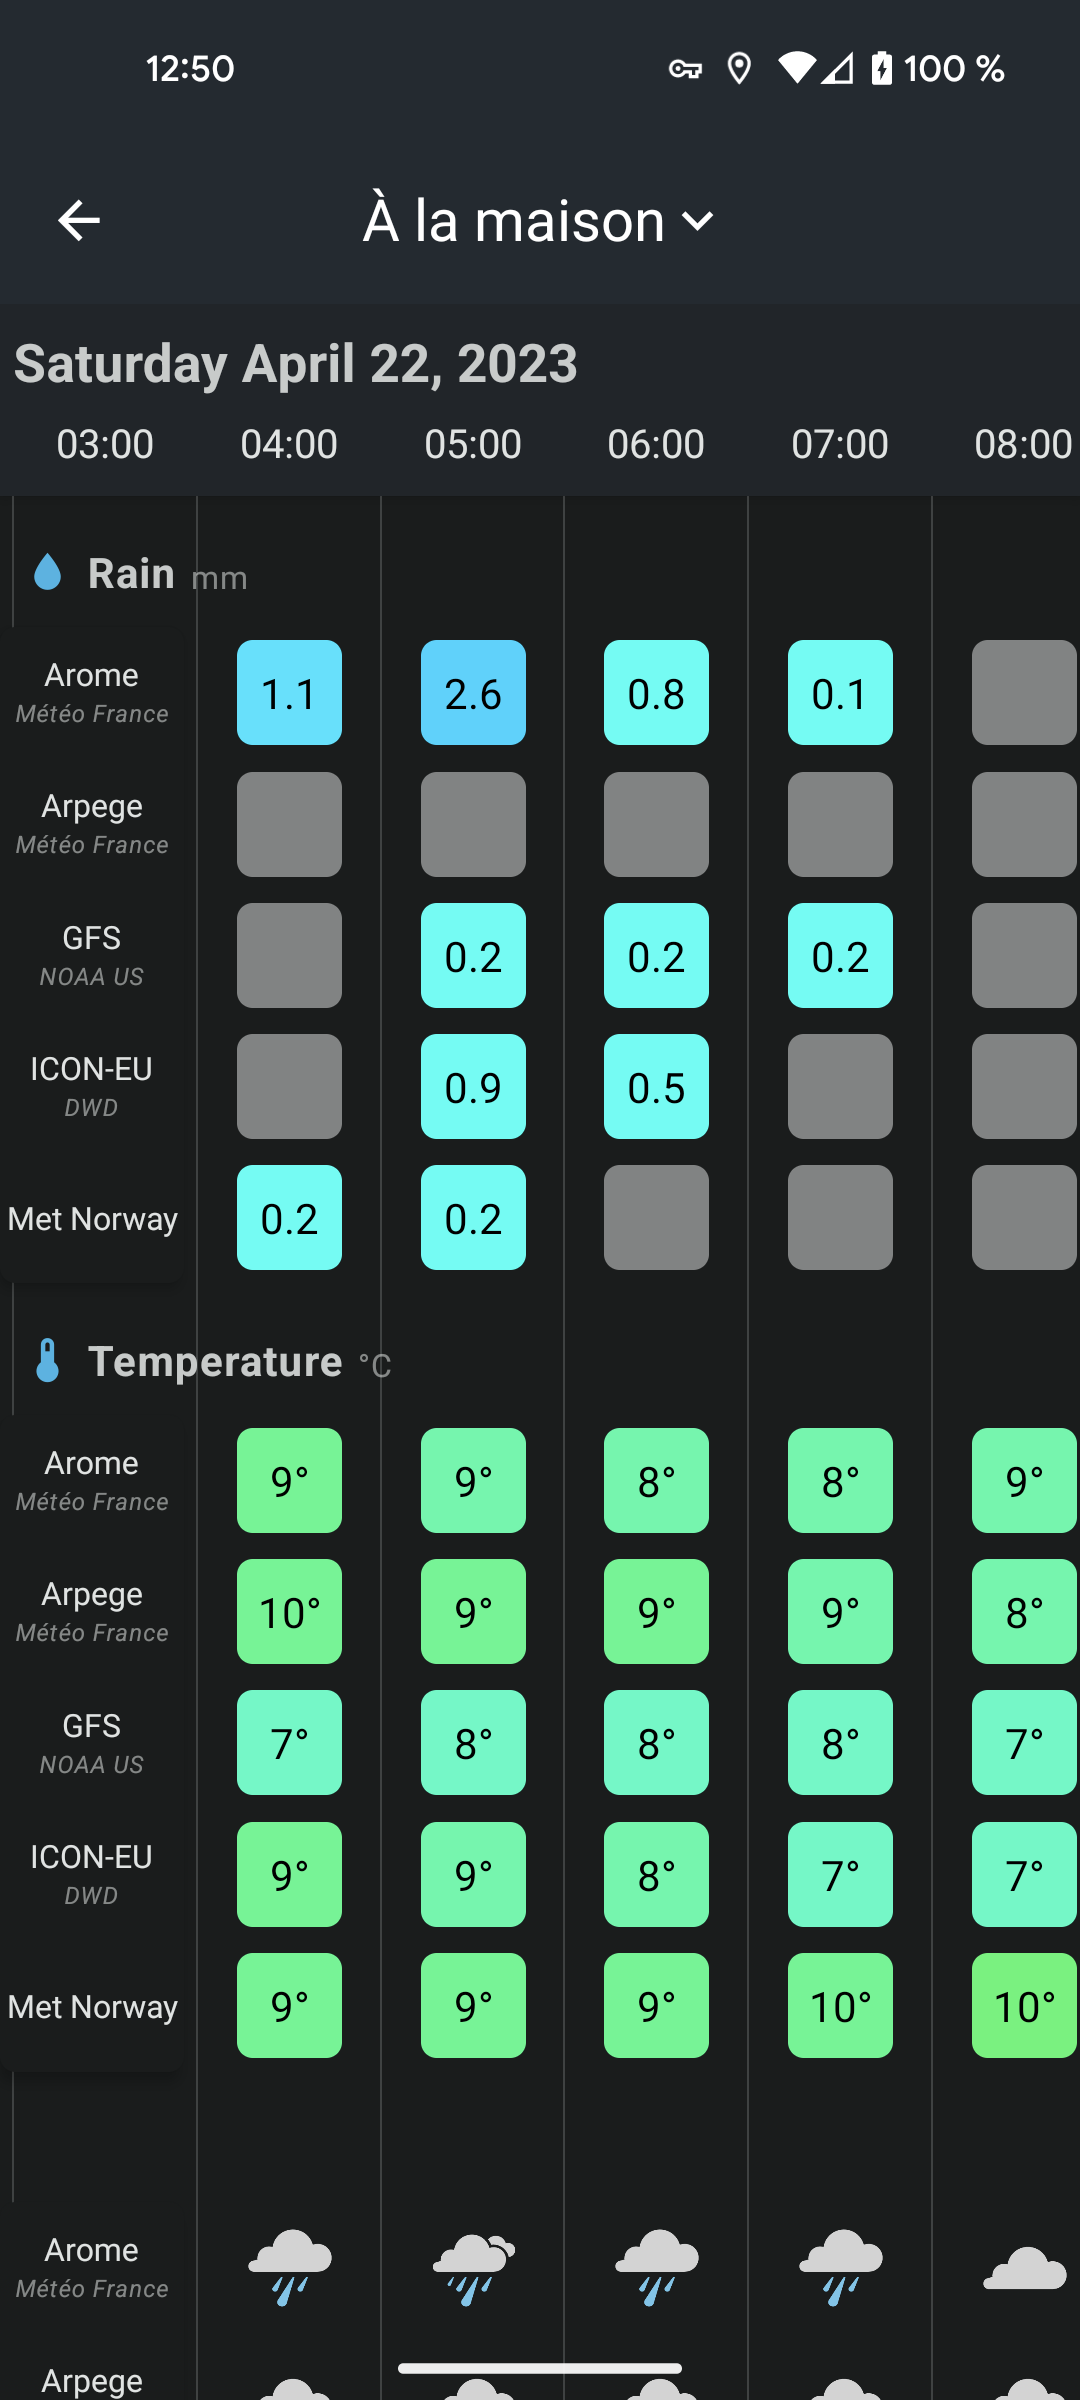The image size is (1080, 2400).
Task: Tap the Temperature thermometer icon
Action: tap(48, 1361)
